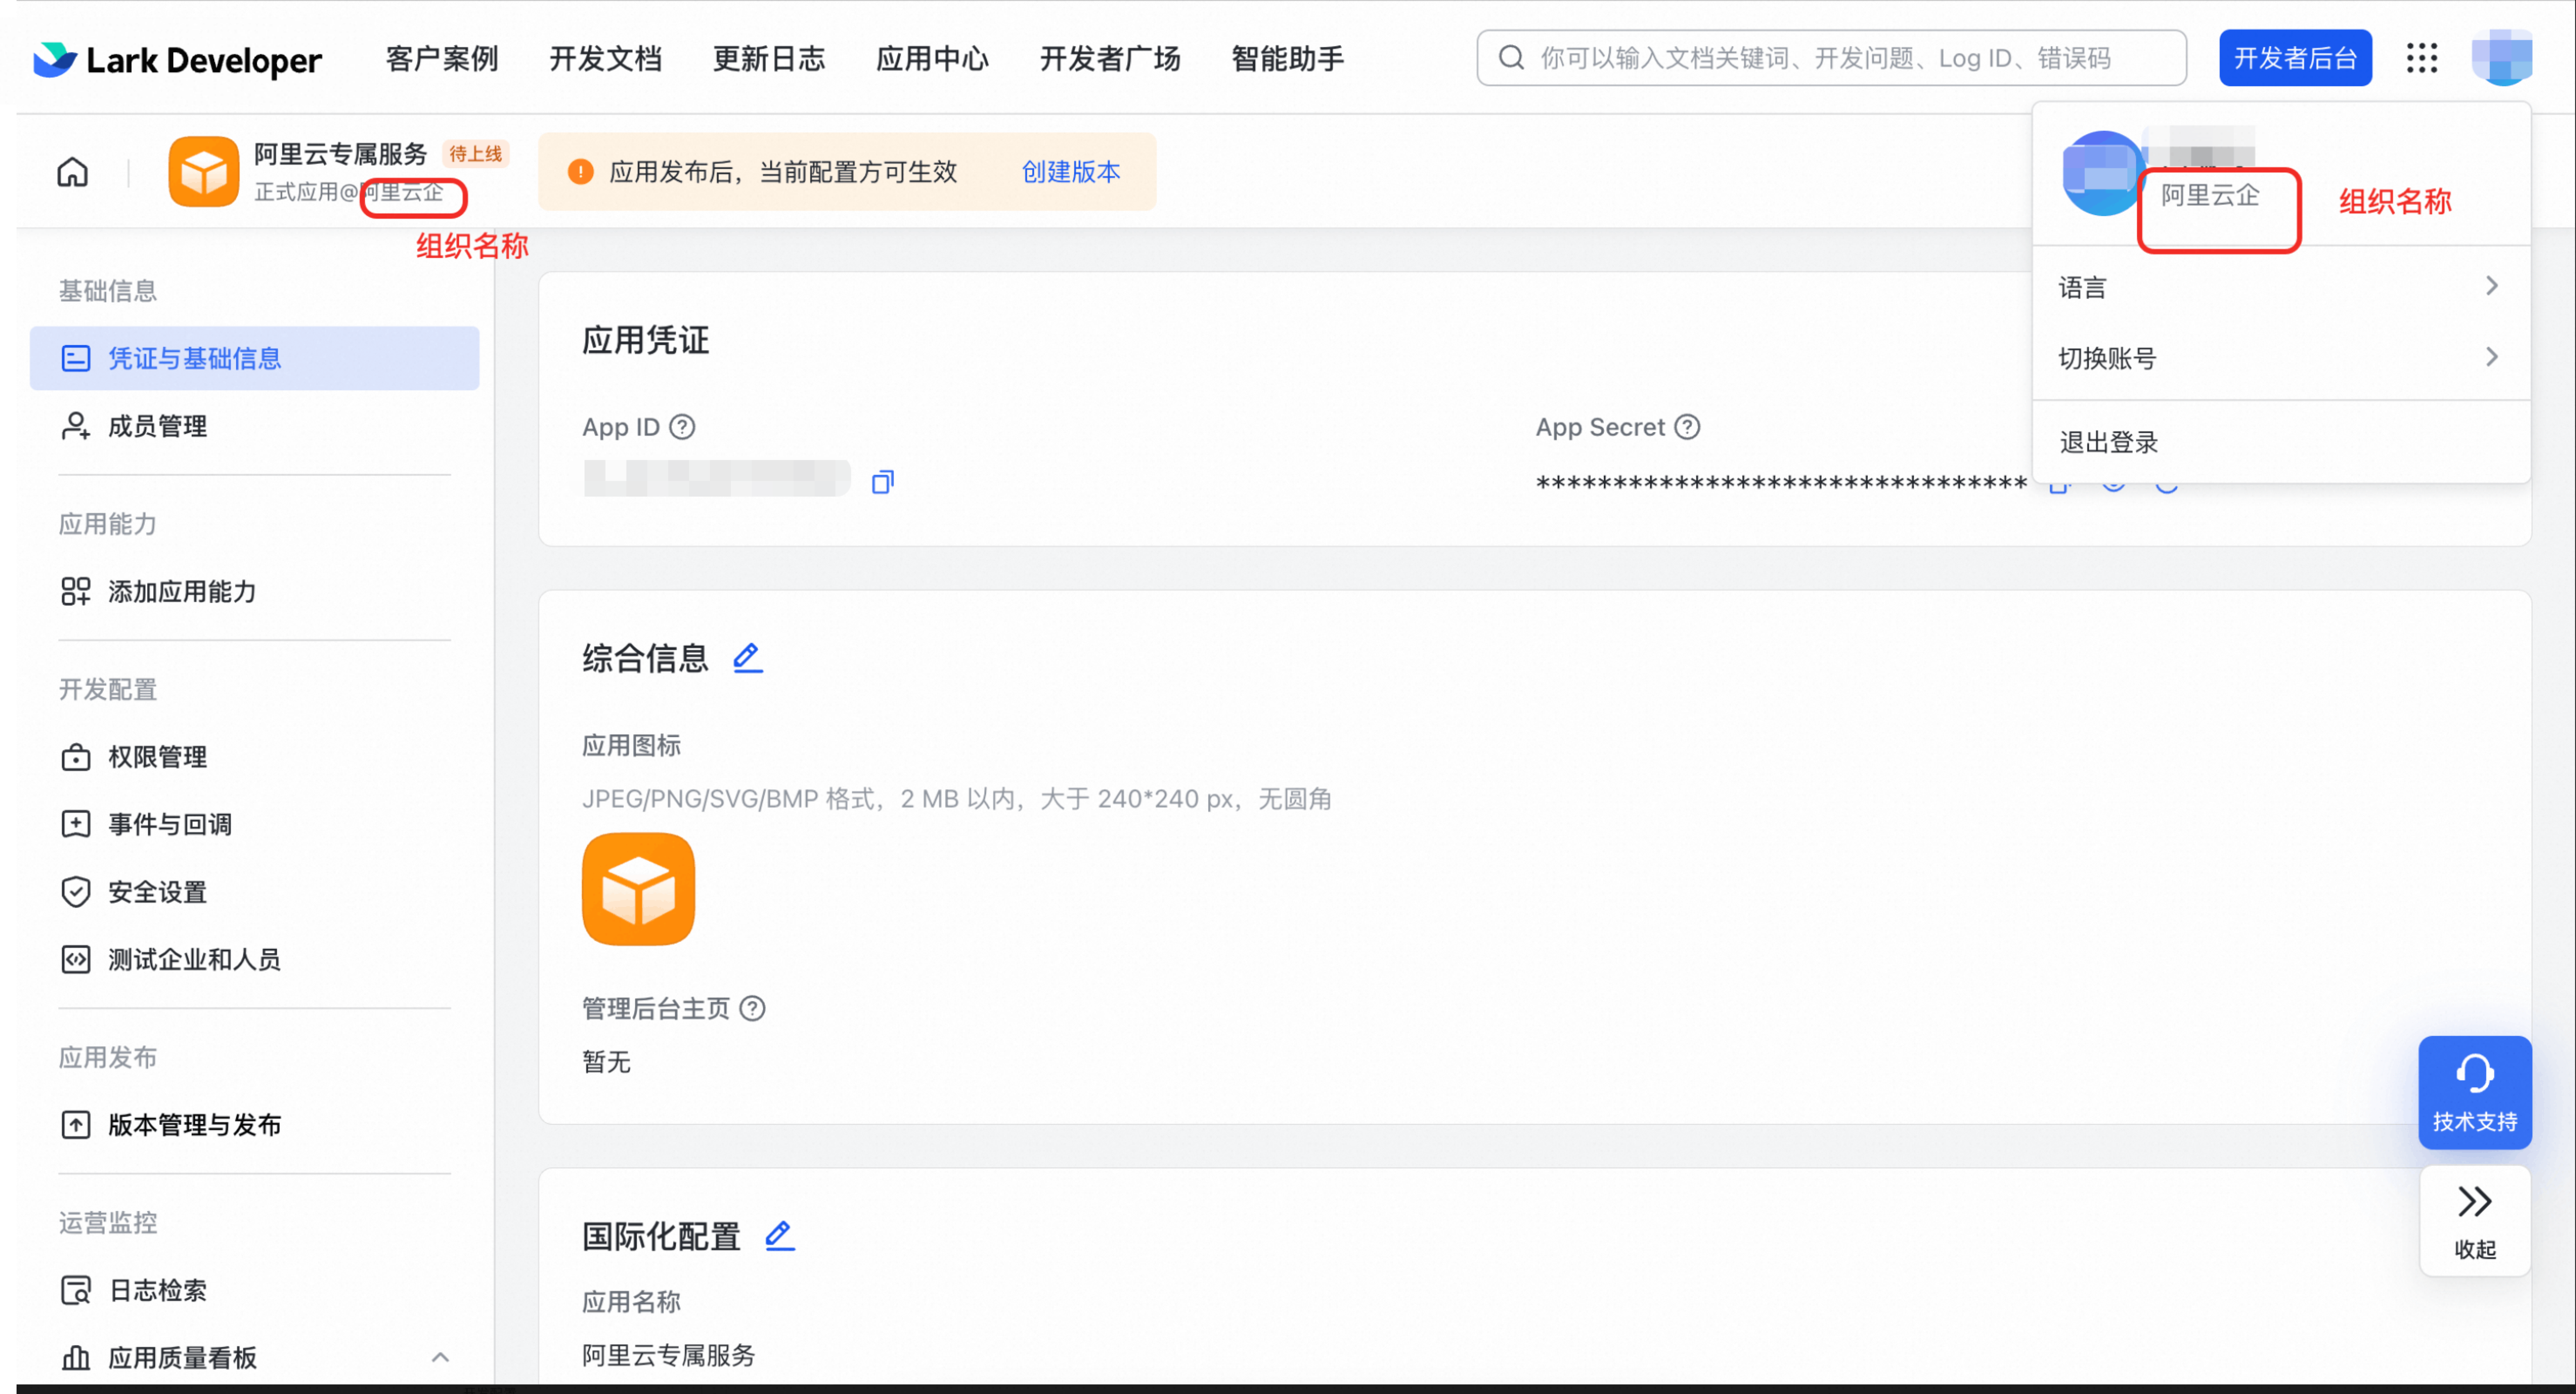Collapse the 应用质量看板 sidebar section
Image resolution: width=2576 pixels, height=1394 pixels.
pyautogui.click(x=440, y=1357)
